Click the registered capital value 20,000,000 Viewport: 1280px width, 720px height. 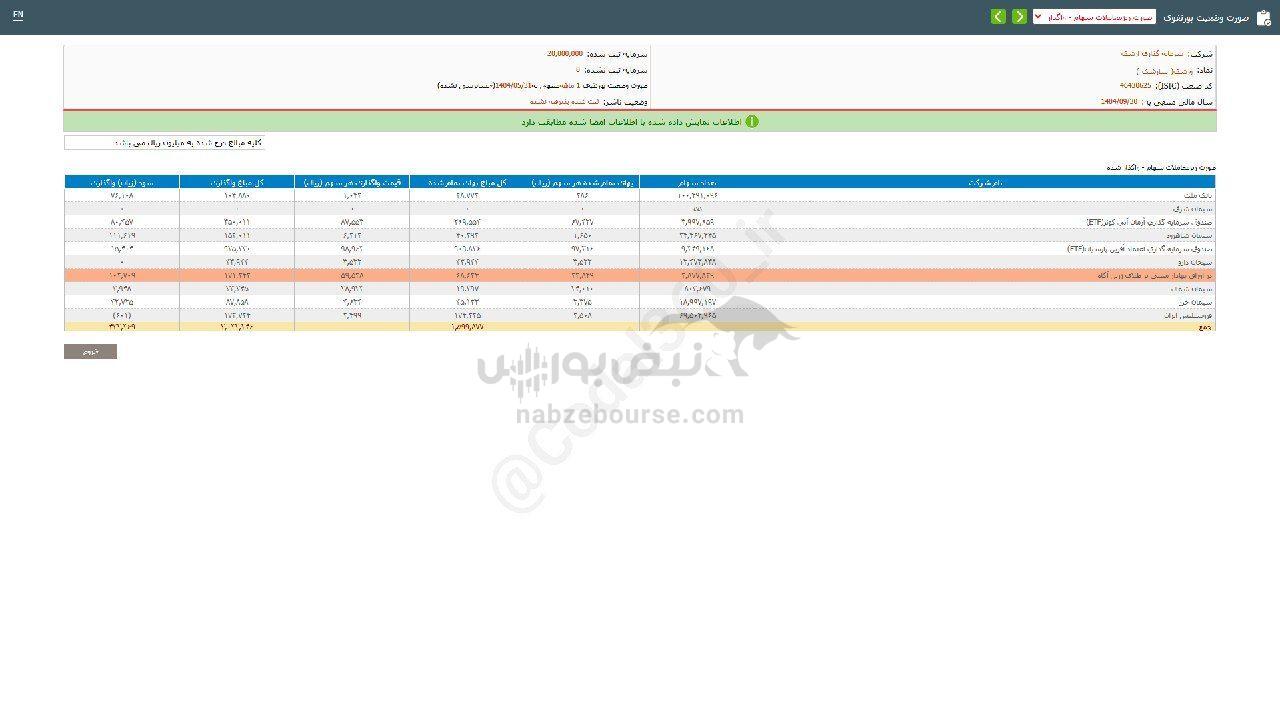click(565, 54)
